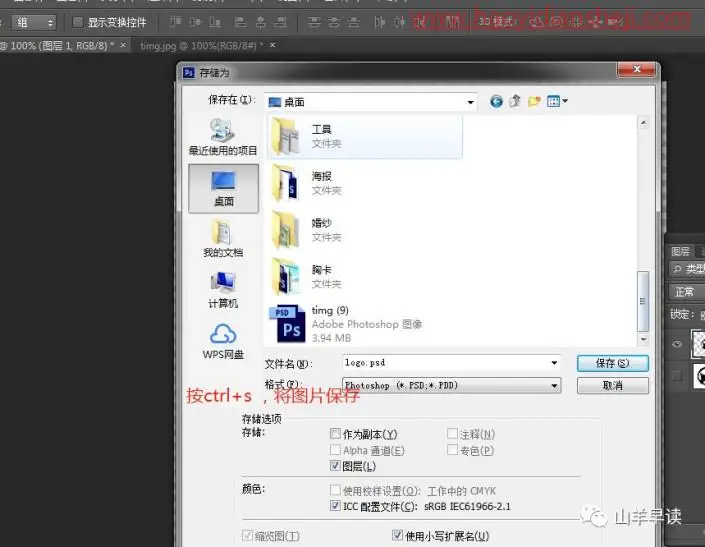The width and height of the screenshot is (705, 547).
Task: Expand the 保存在 location dropdown
Action: [x=470, y=102]
